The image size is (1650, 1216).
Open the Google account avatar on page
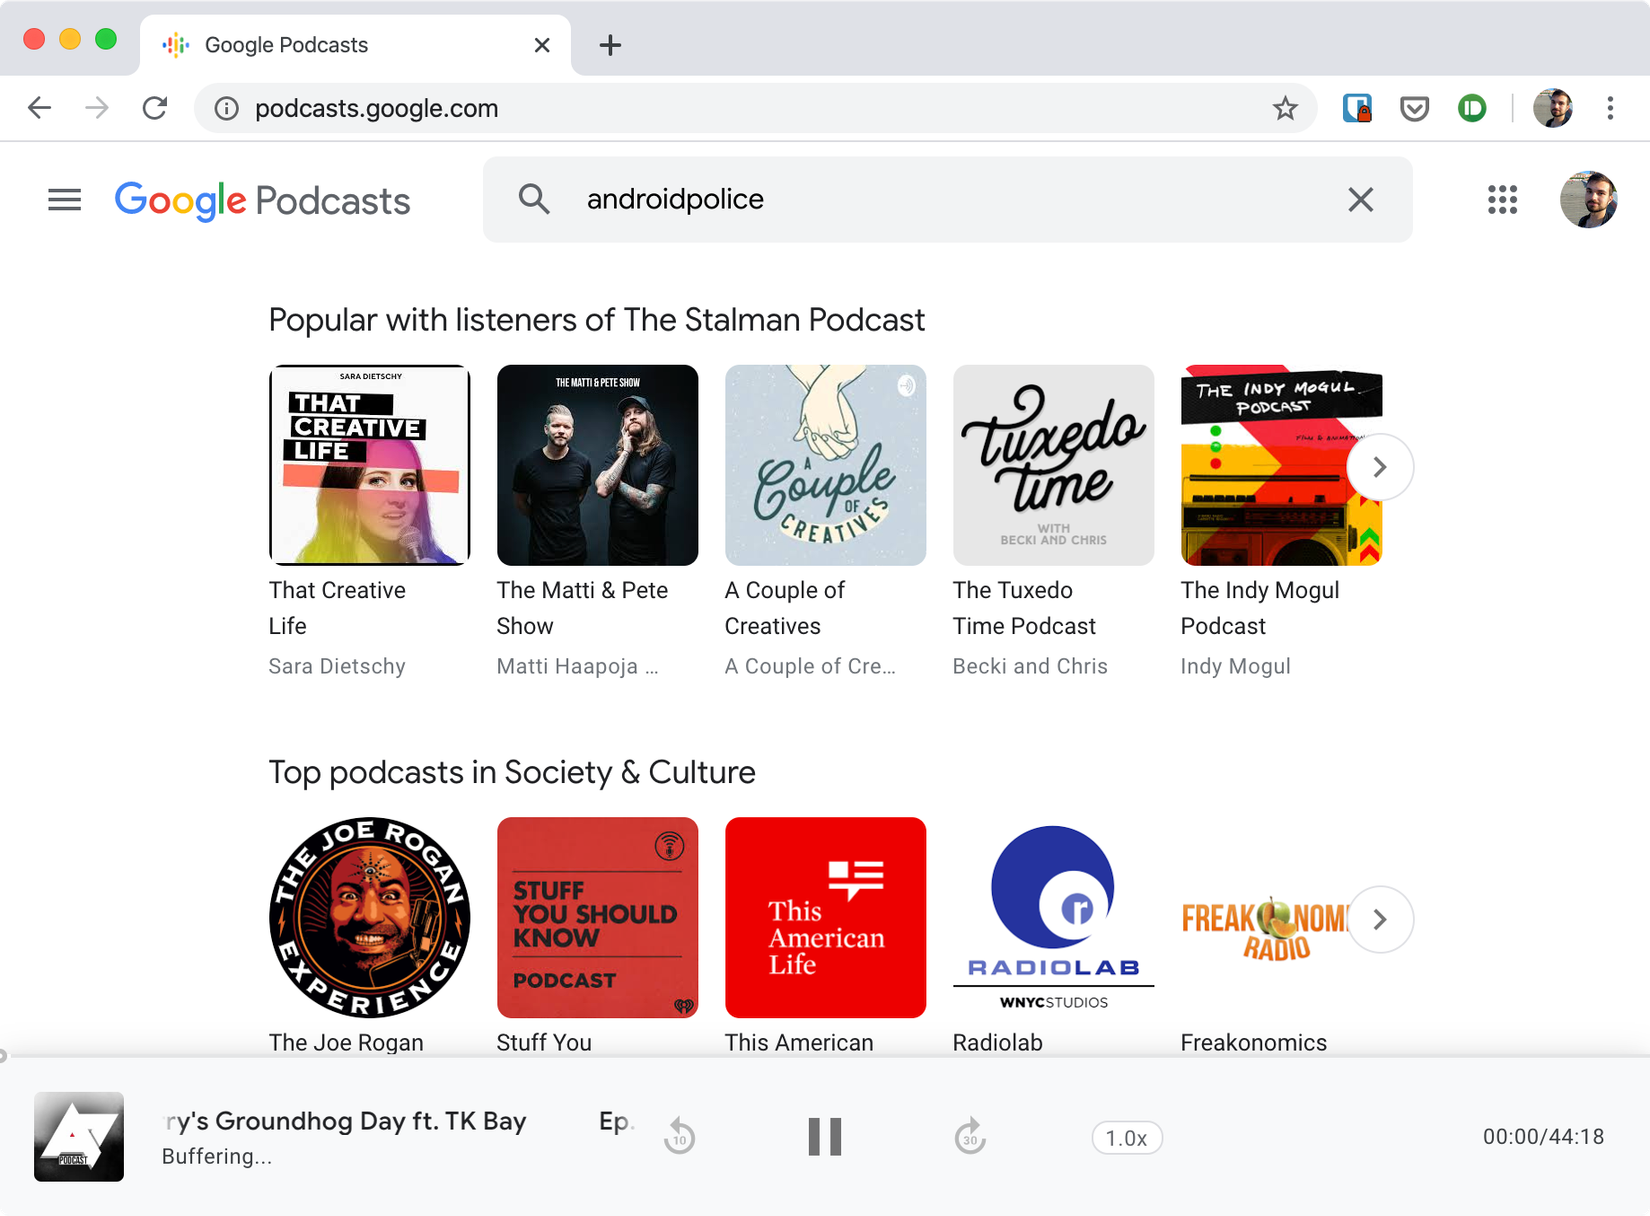point(1588,200)
